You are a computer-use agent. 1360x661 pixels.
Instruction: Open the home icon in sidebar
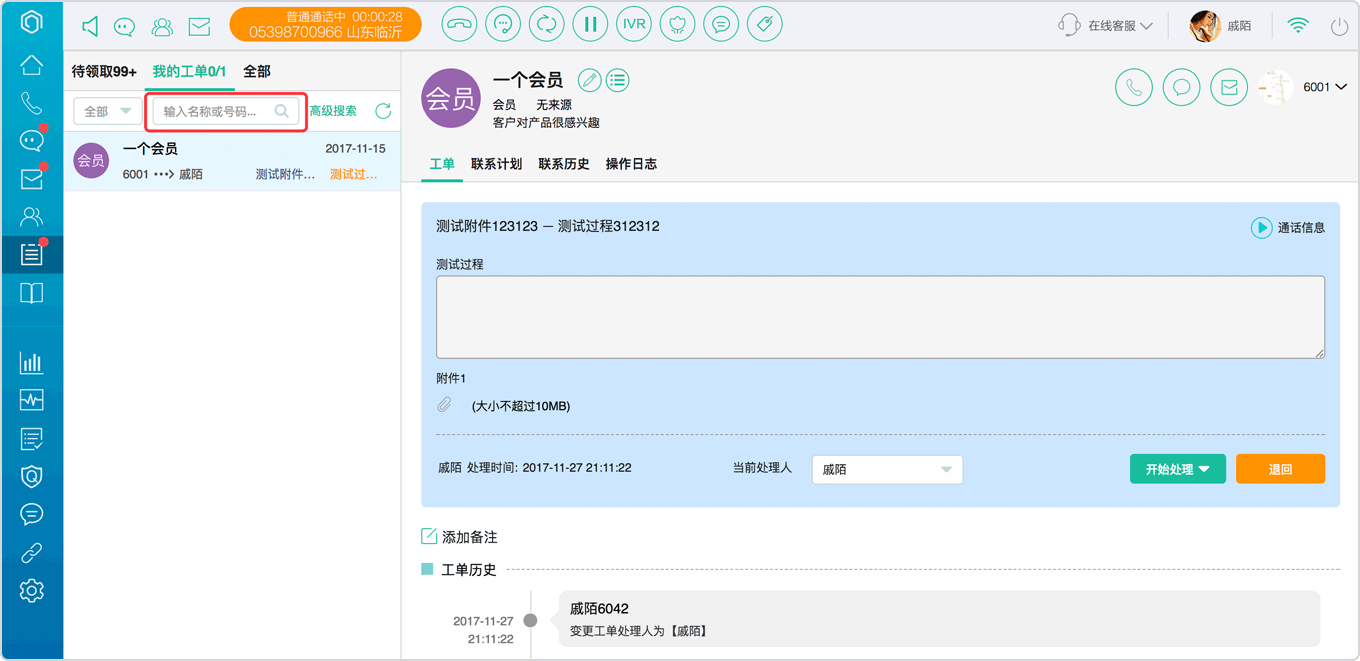point(32,66)
